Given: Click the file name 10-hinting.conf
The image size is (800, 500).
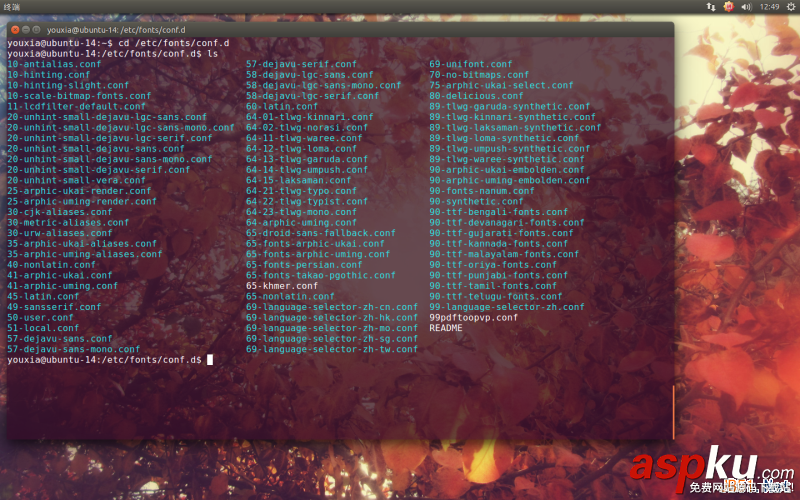Looking at the screenshot, I should point(48,75).
